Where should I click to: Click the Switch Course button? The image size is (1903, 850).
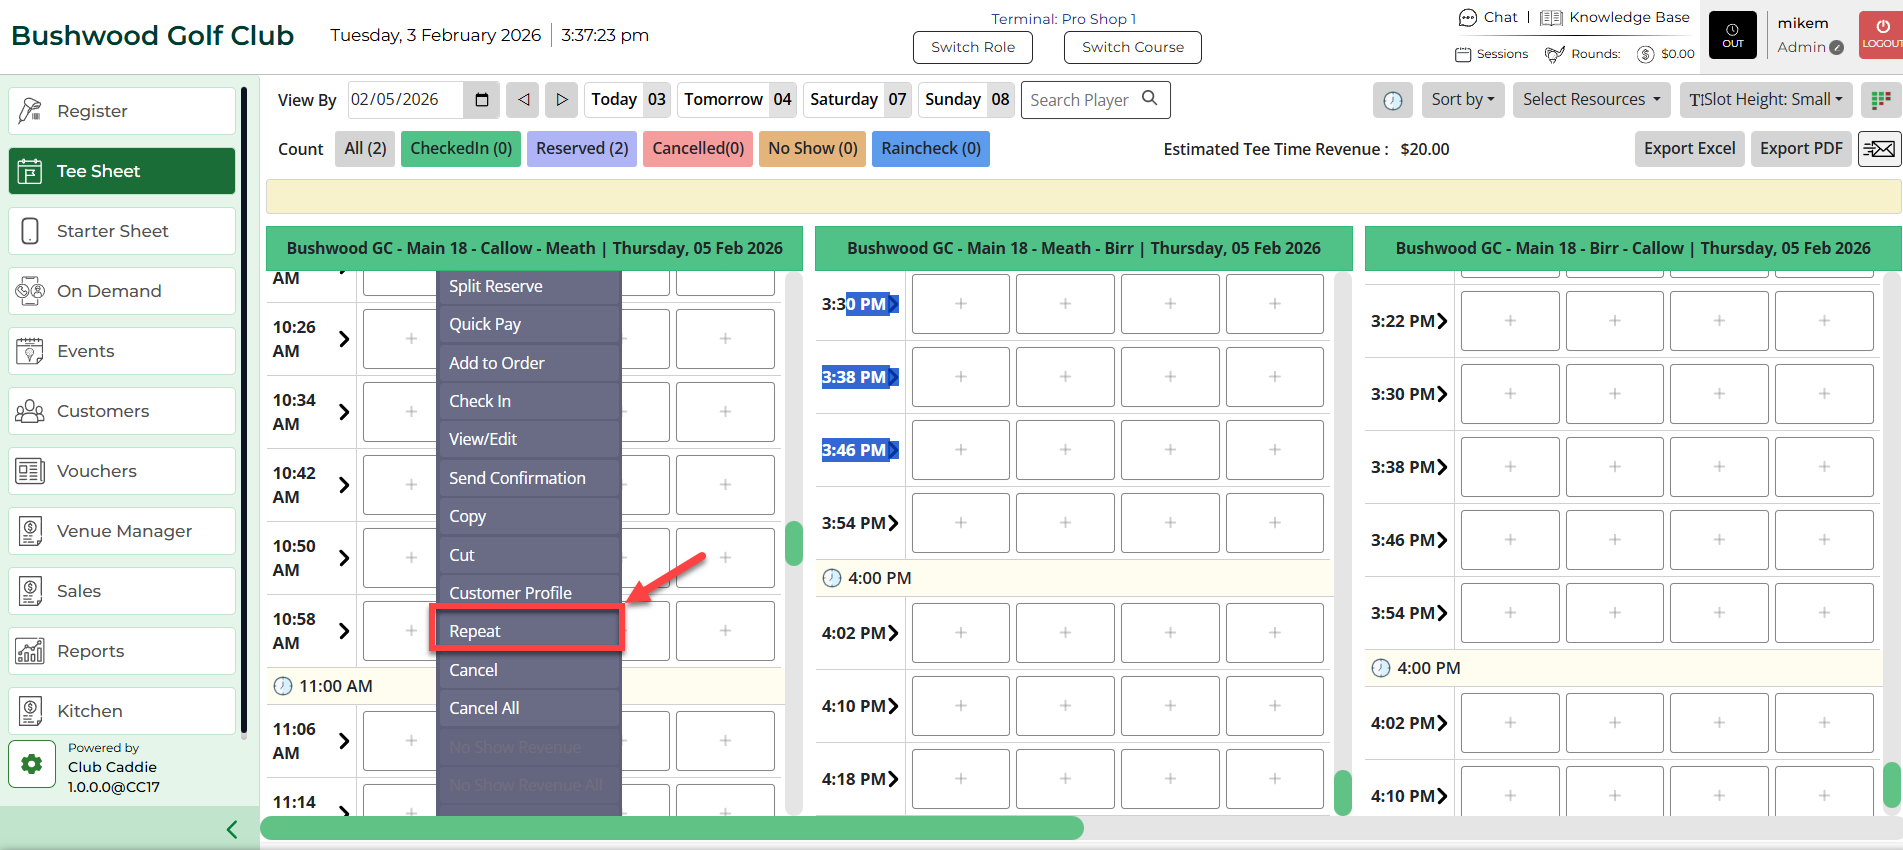click(x=1132, y=47)
